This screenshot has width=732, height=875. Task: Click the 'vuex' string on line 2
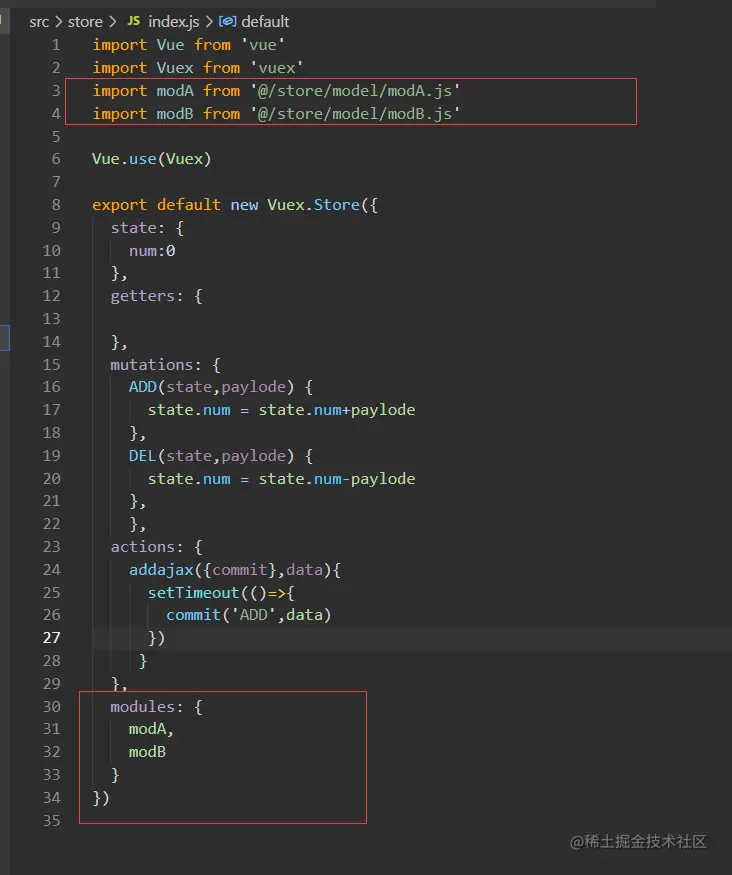[277, 68]
